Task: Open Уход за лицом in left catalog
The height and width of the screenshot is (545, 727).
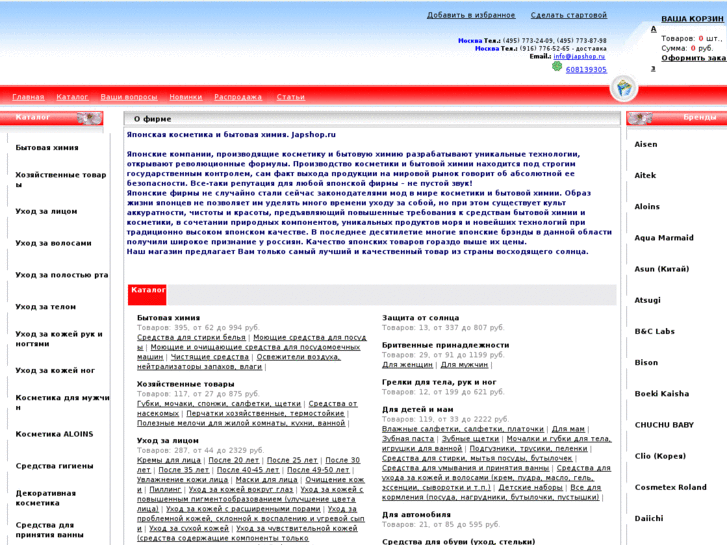Action: coord(46,211)
